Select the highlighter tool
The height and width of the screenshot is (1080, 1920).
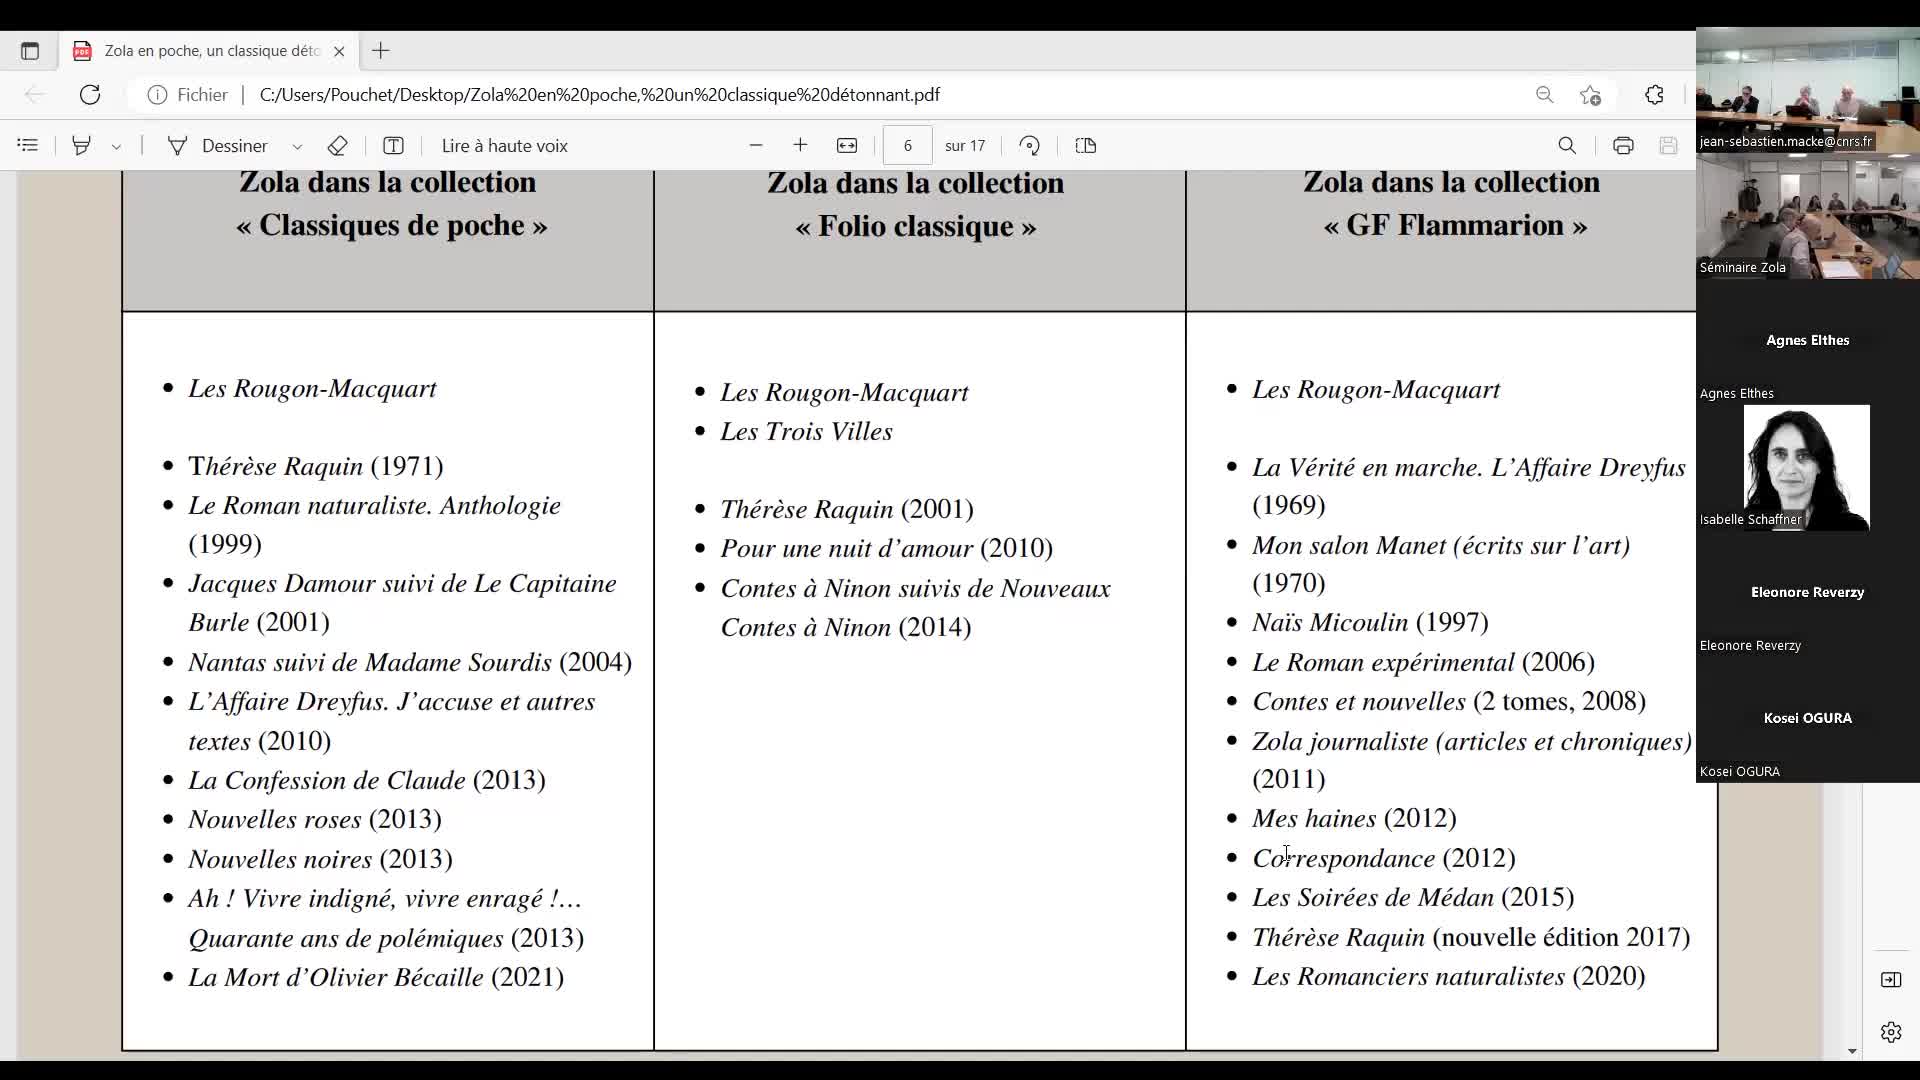[82, 146]
